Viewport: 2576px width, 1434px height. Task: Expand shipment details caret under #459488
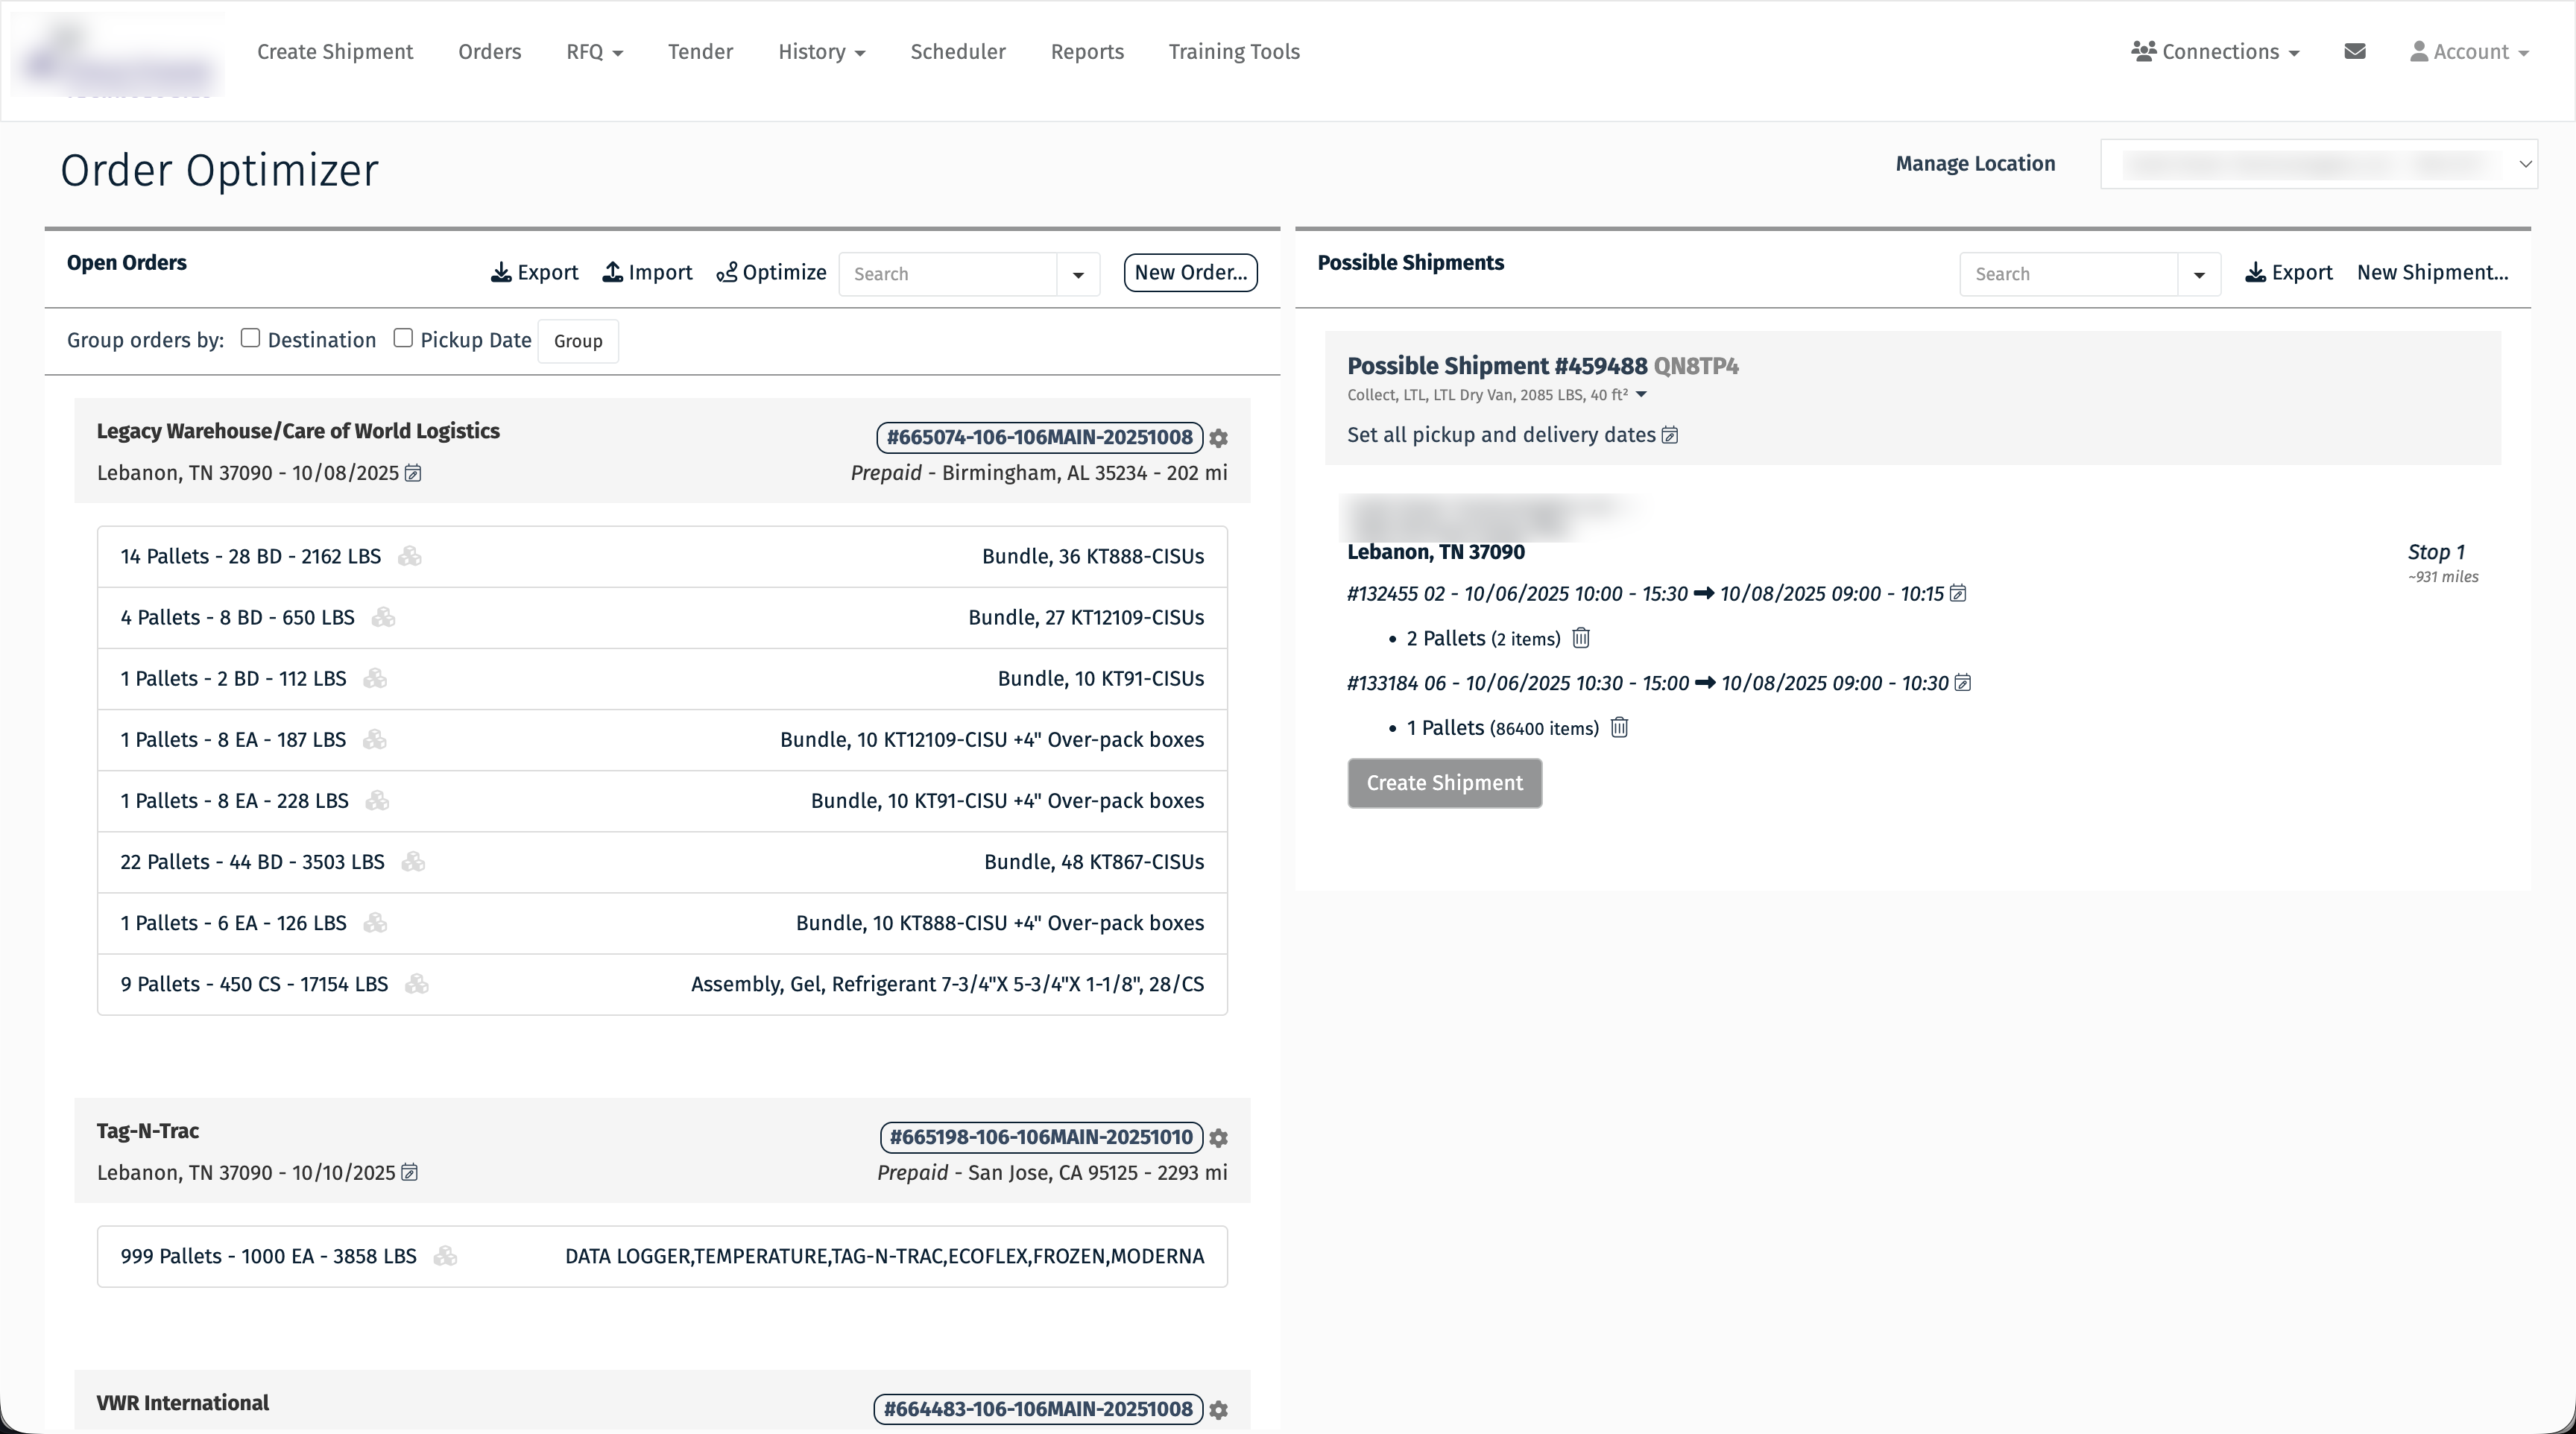(1641, 394)
